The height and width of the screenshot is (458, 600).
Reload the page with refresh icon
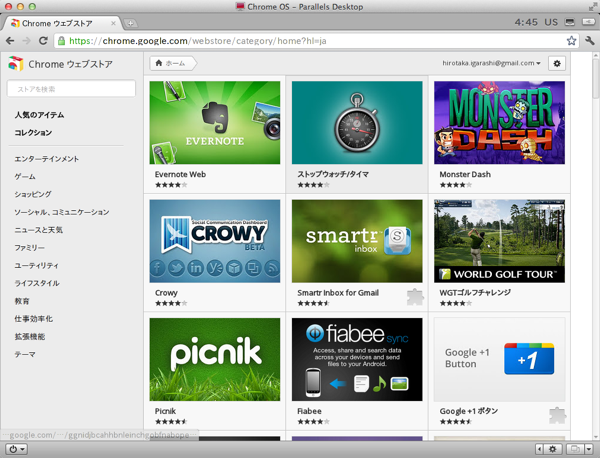[43, 41]
